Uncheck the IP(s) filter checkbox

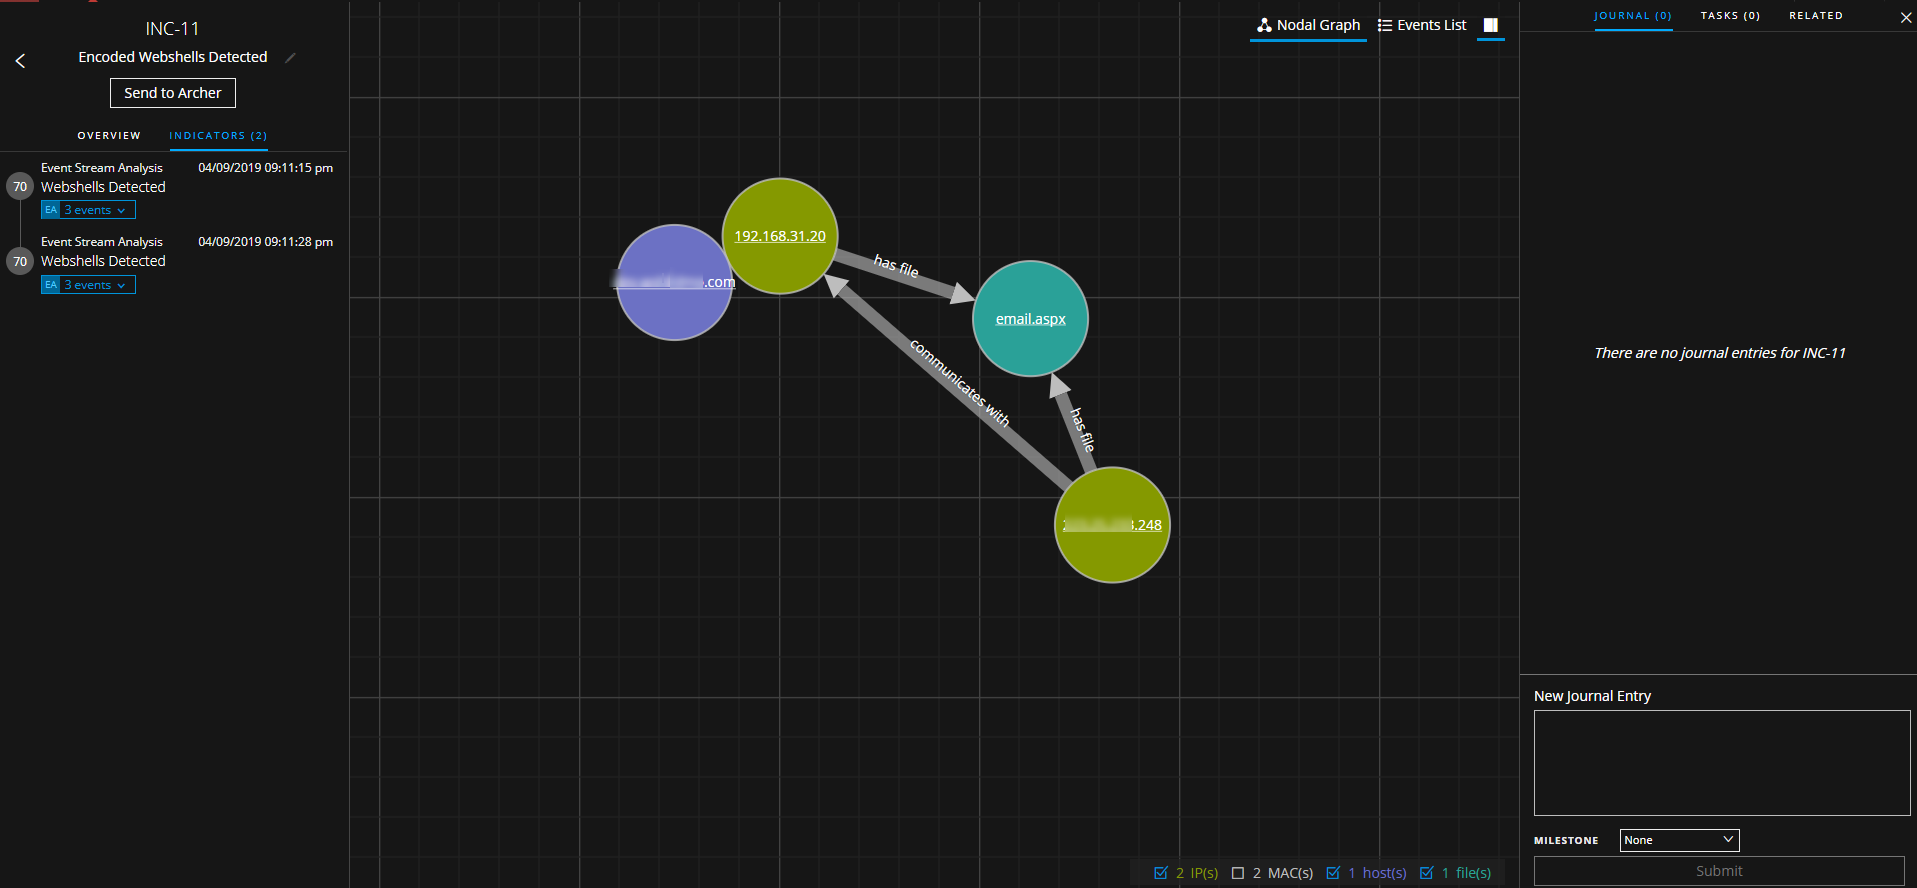(x=1161, y=873)
